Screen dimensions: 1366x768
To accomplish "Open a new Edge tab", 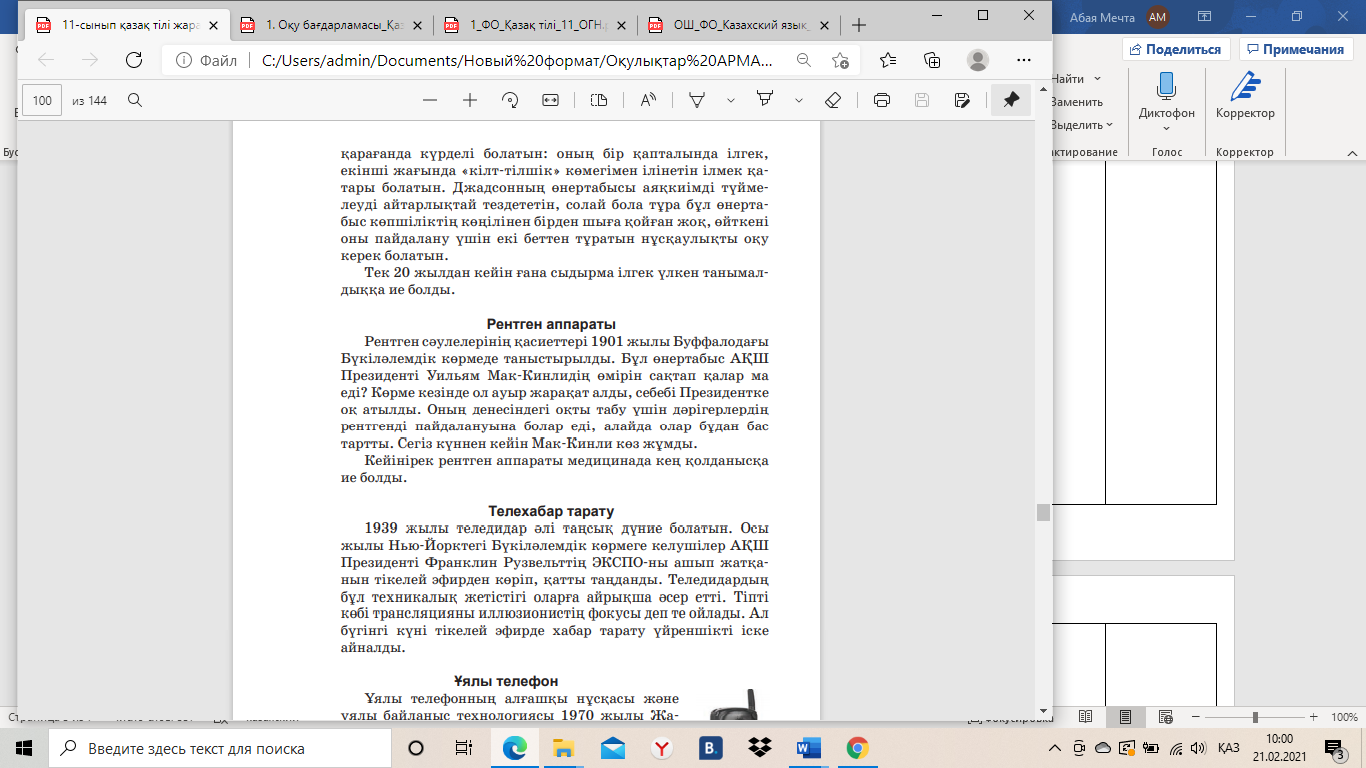I will tap(858, 25).
